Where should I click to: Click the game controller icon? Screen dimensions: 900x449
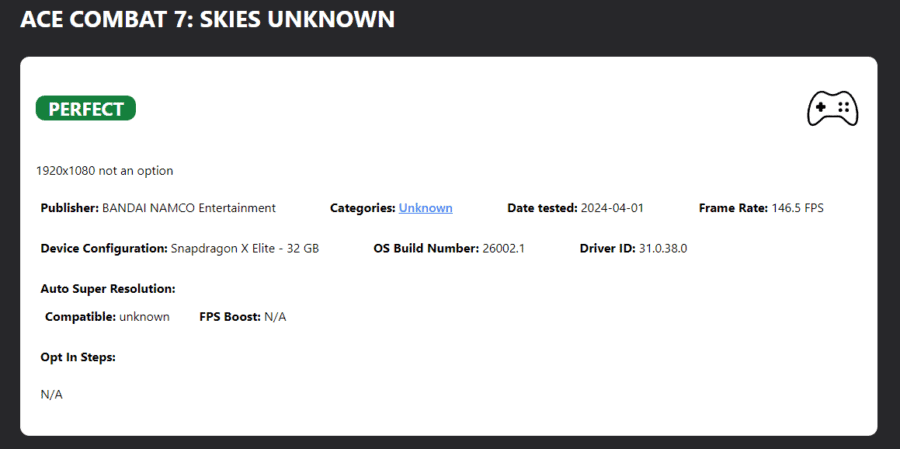(x=832, y=109)
